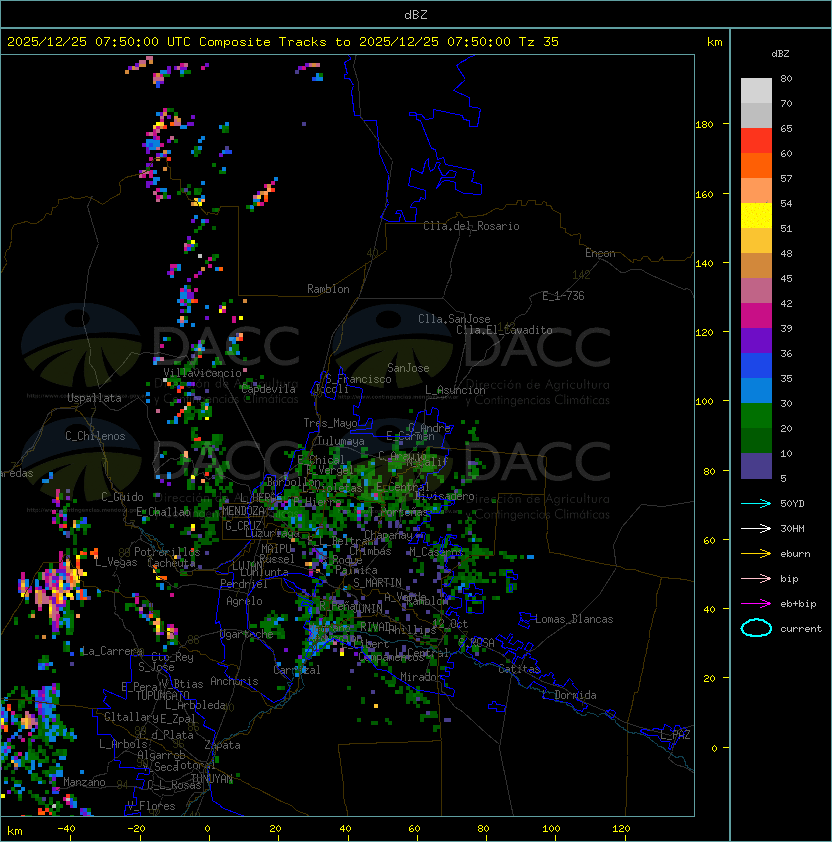The image size is (832, 842).
Task: Click the L_PAZ label on map
Action: coord(675,735)
